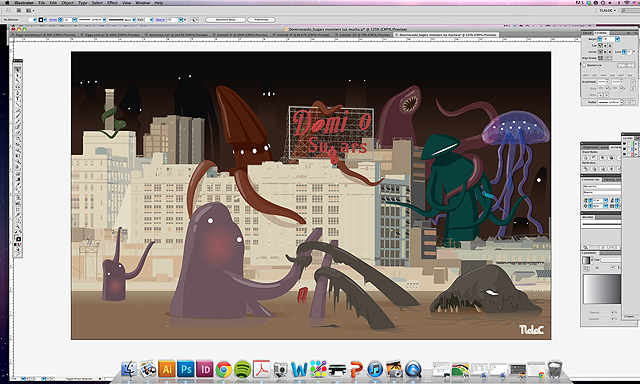Viewport: 640px width, 384px height.
Task: Open the stroke color swatch in control bar
Action: 41,20
